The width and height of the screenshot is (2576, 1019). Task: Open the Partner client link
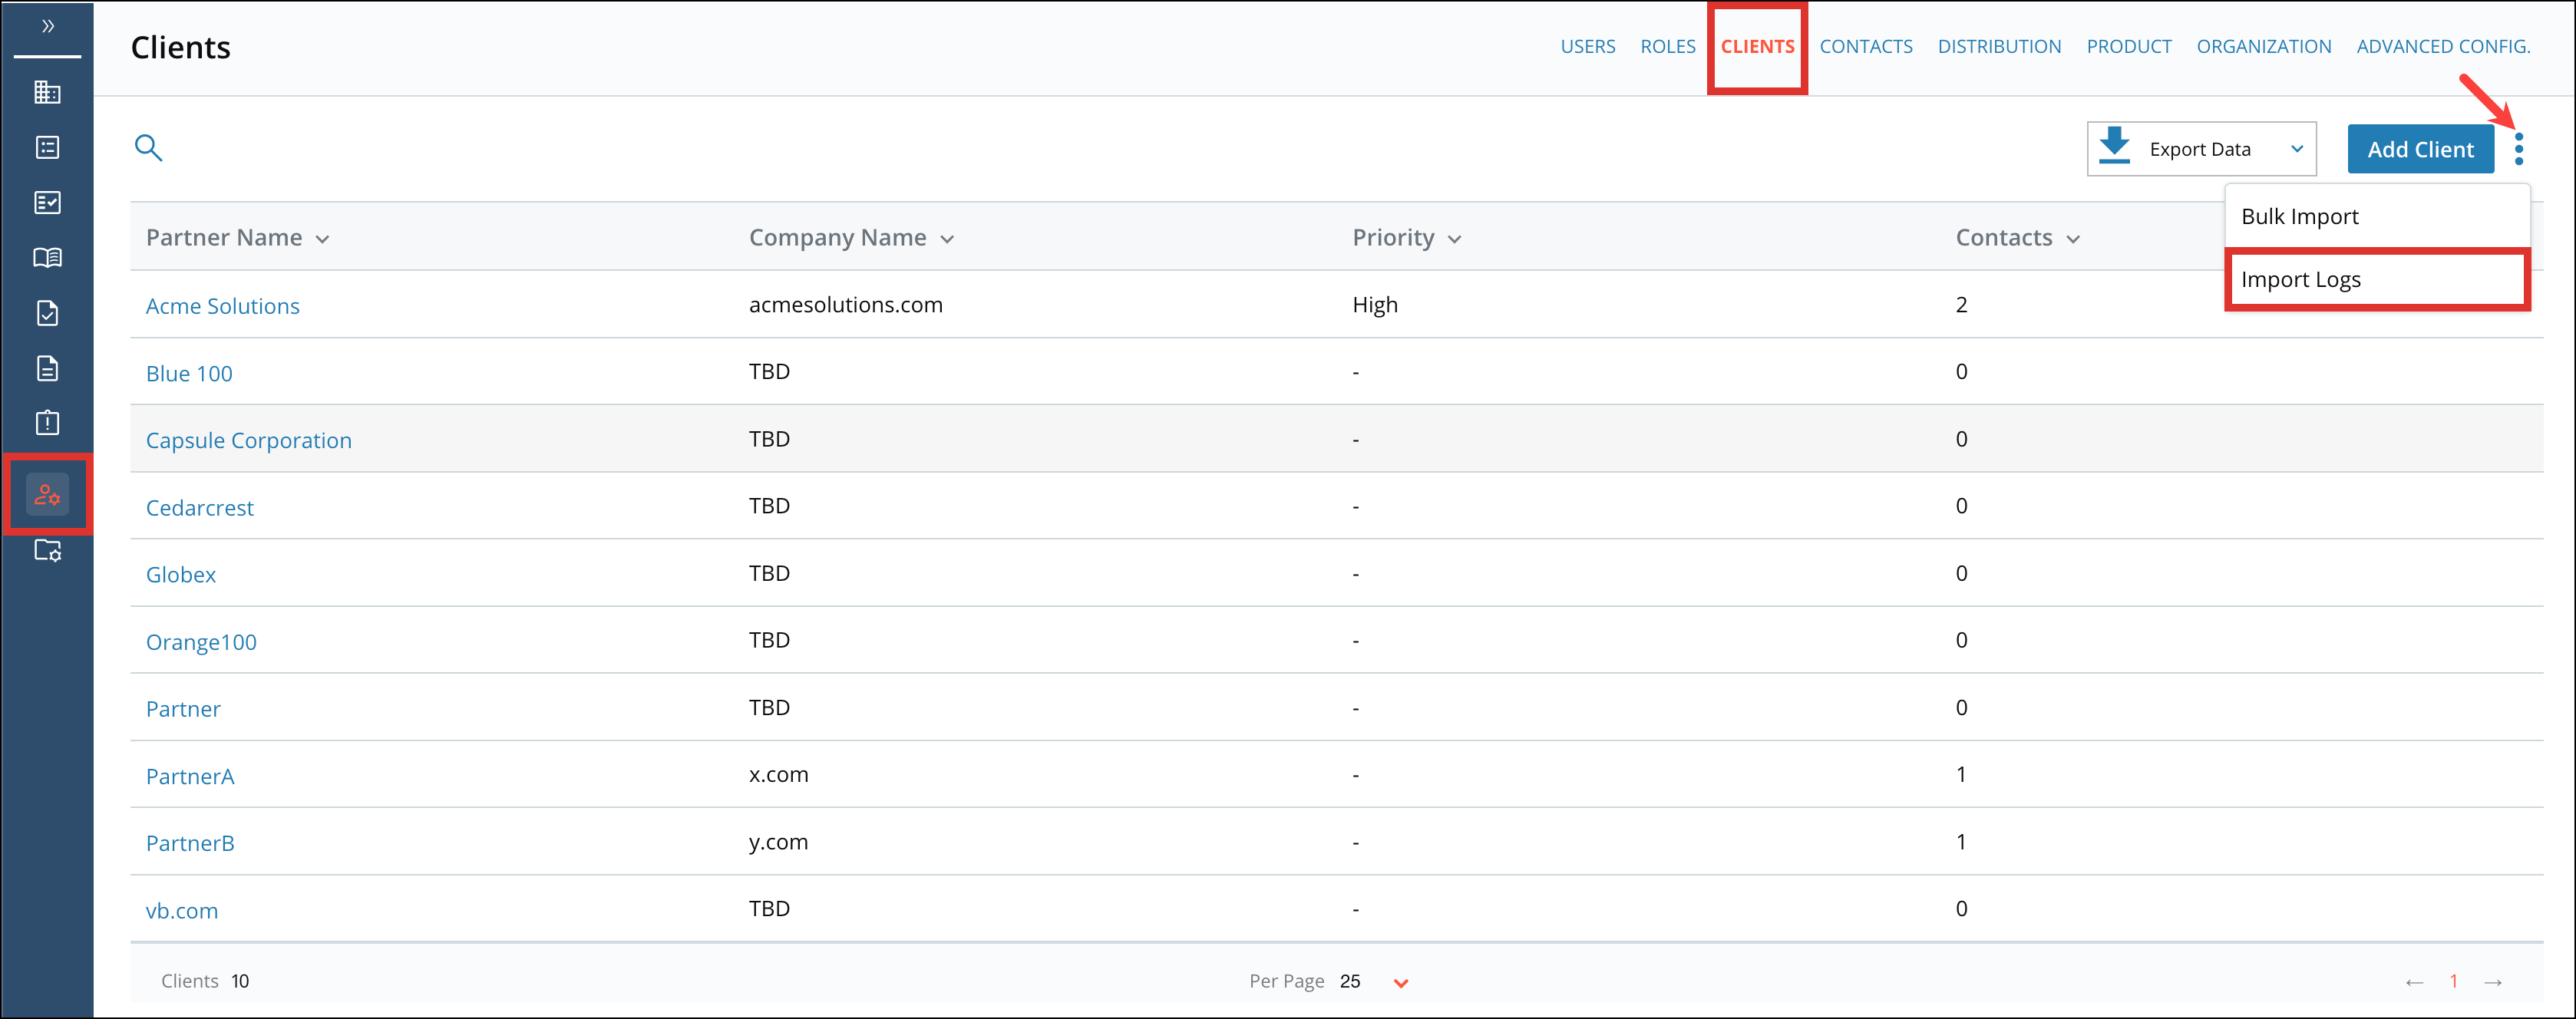(183, 708)
